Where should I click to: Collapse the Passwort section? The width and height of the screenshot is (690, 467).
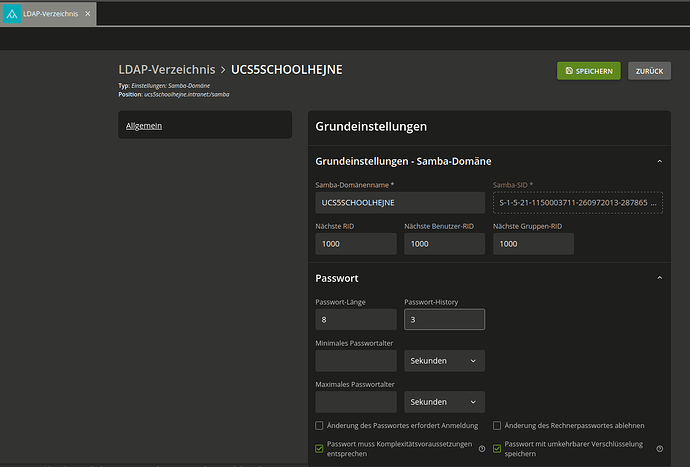coord(660,278)
